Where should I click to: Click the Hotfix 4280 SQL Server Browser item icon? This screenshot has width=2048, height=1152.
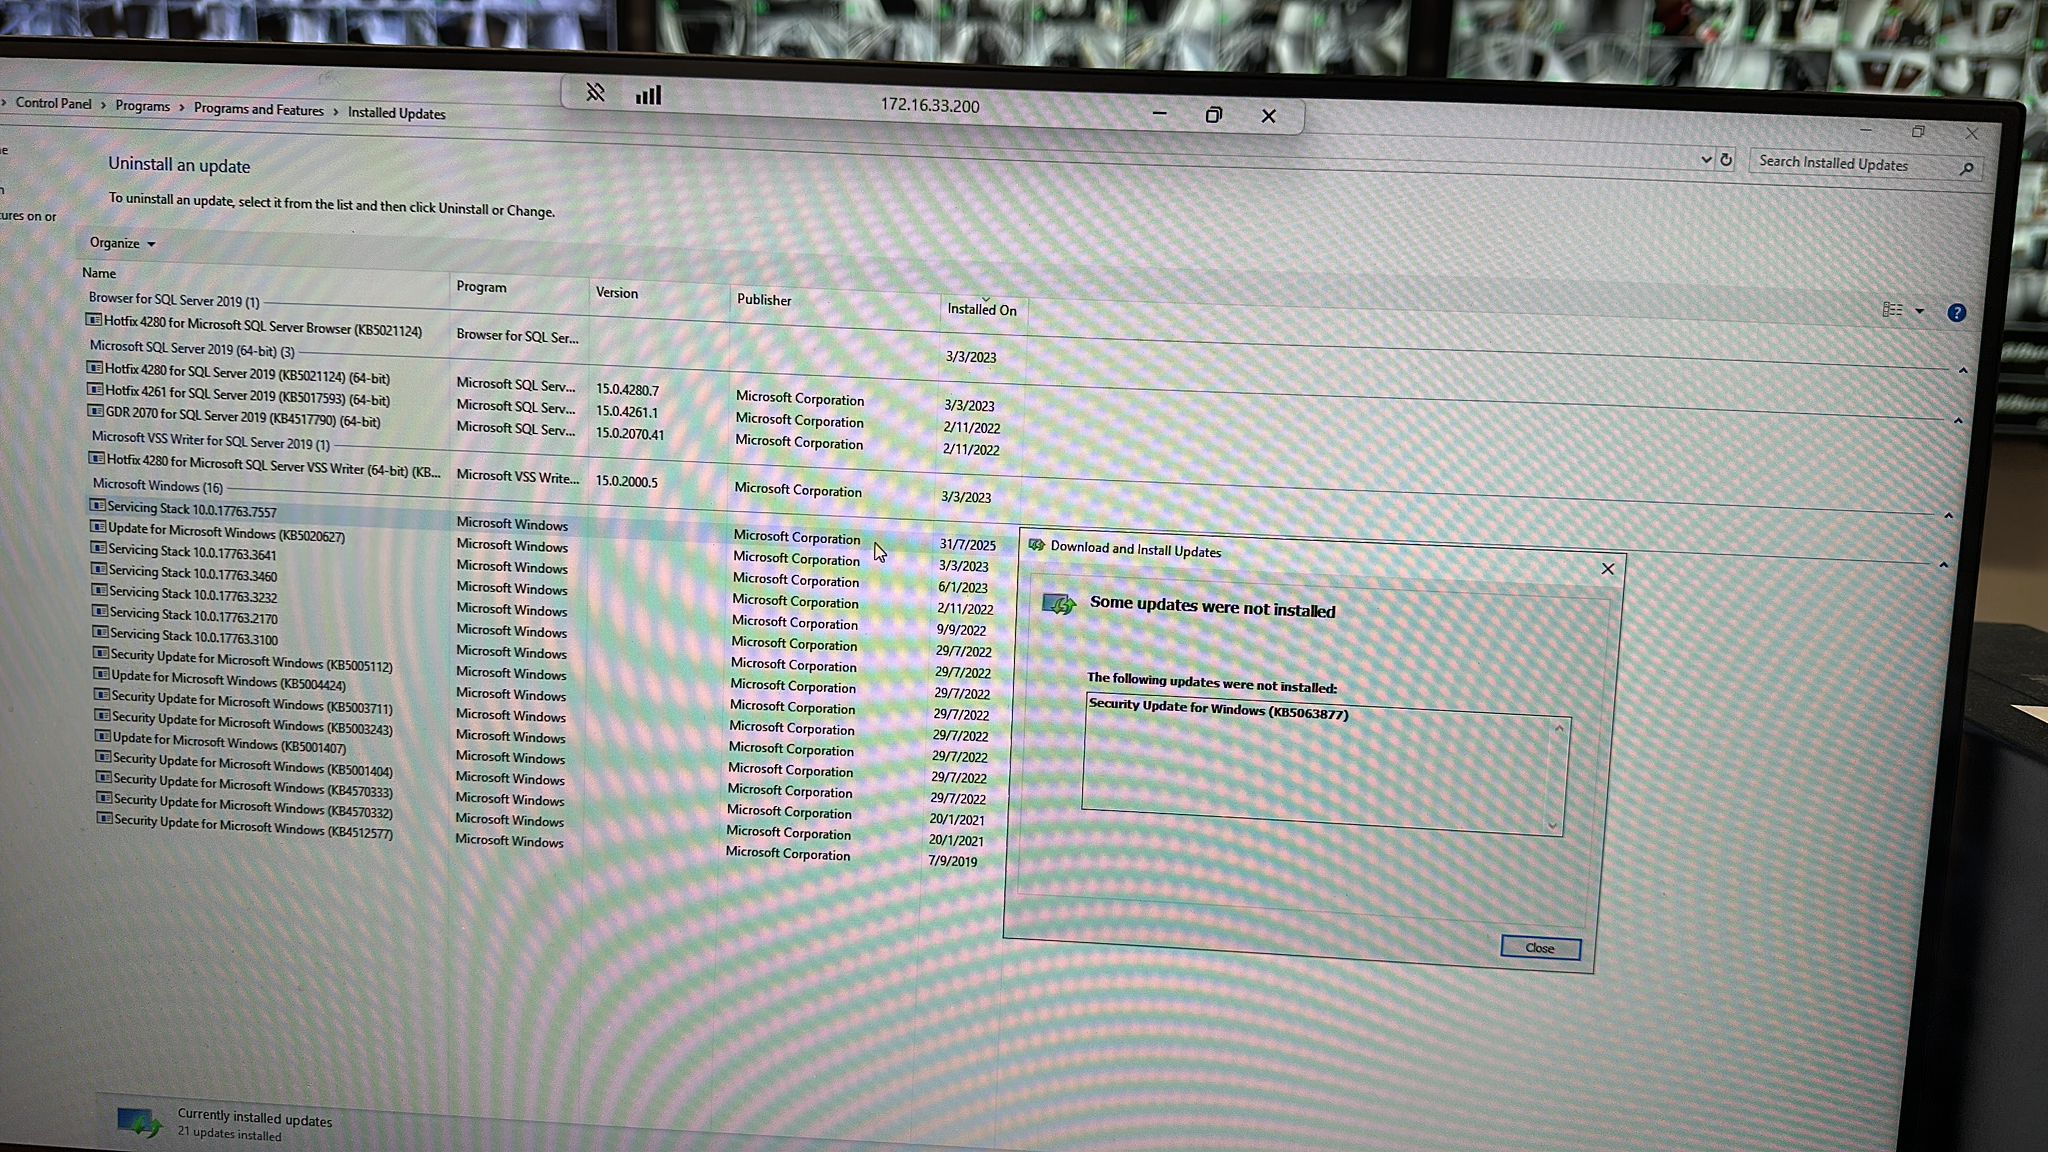coord(94,320)
